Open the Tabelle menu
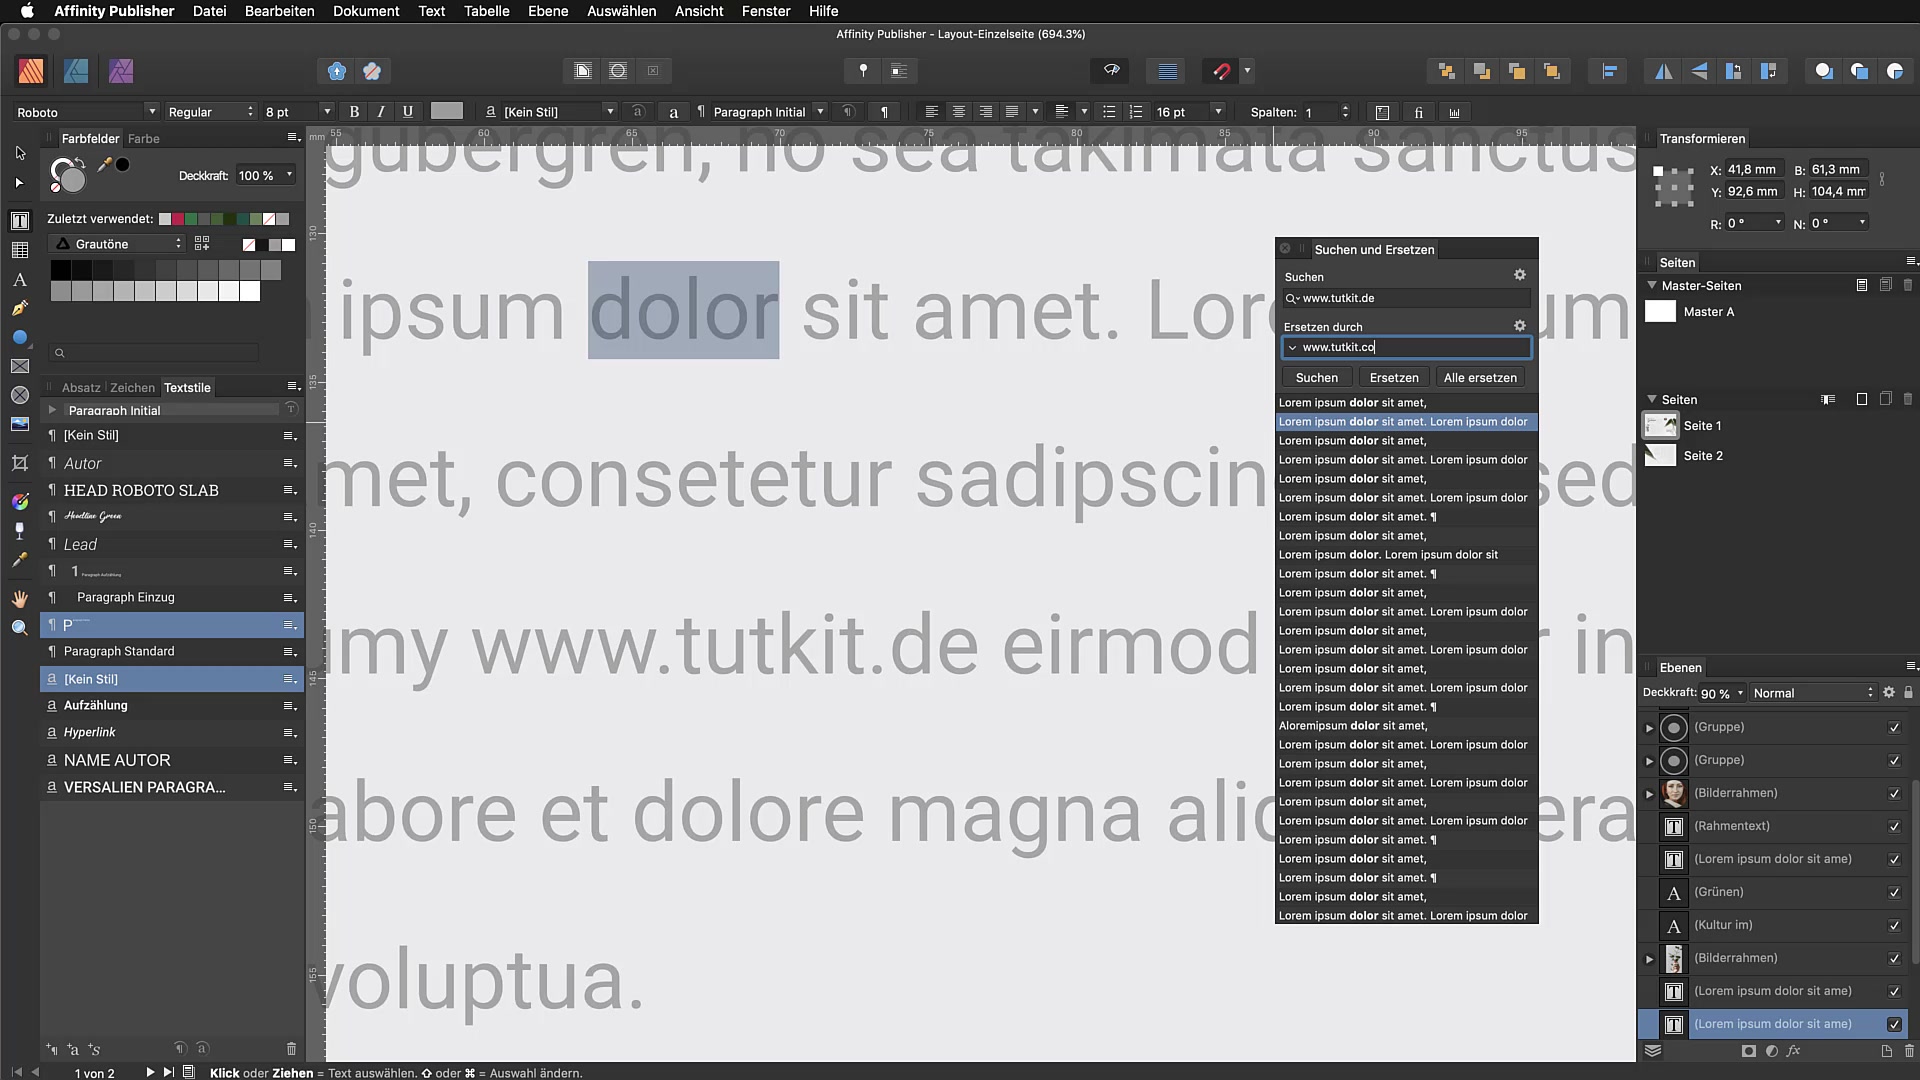1920x1080 pixels. click(486, 11)
